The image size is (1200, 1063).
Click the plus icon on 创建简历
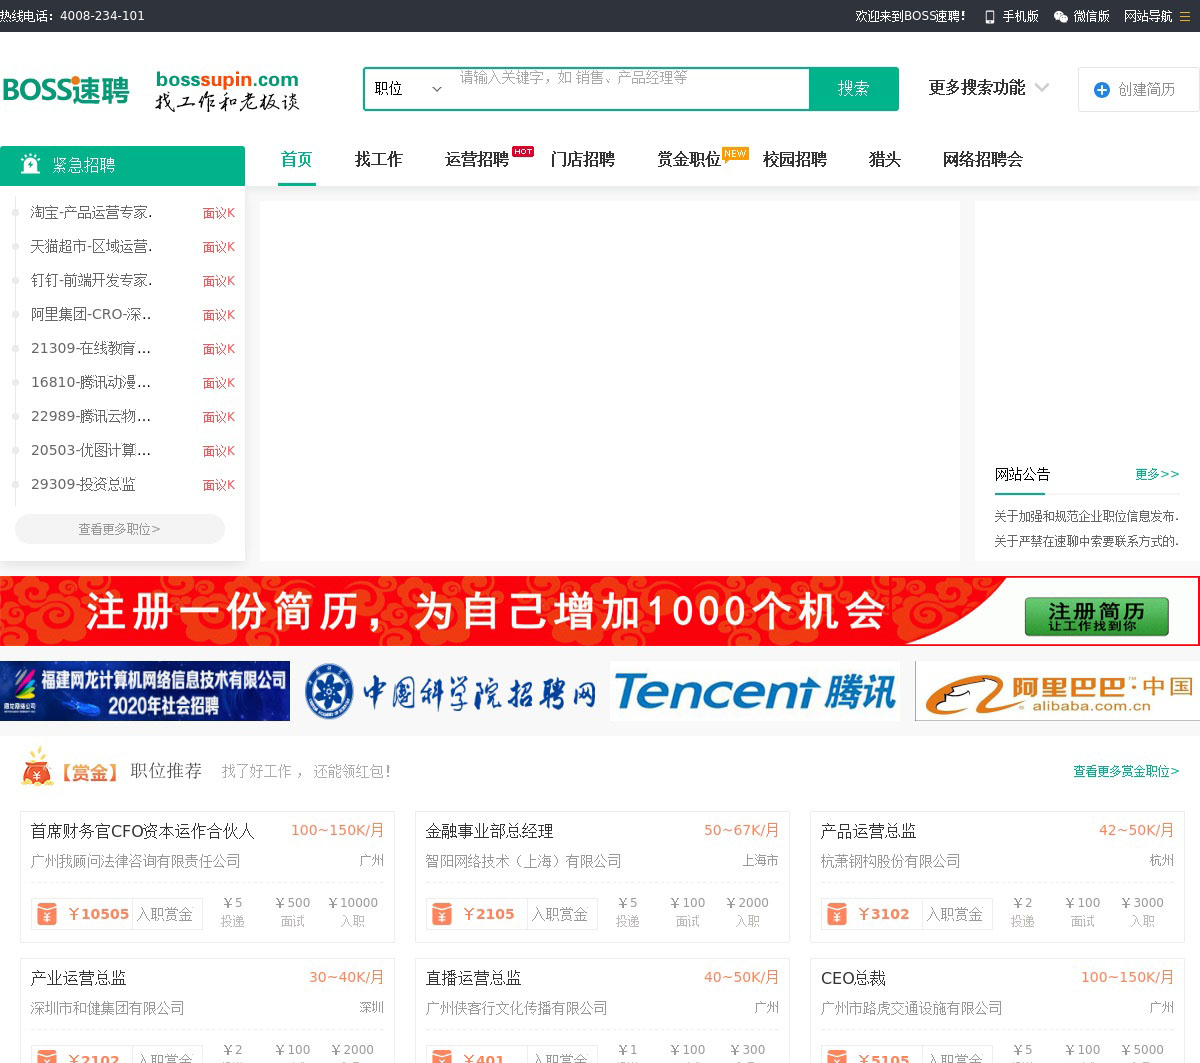click(1102, 90)
